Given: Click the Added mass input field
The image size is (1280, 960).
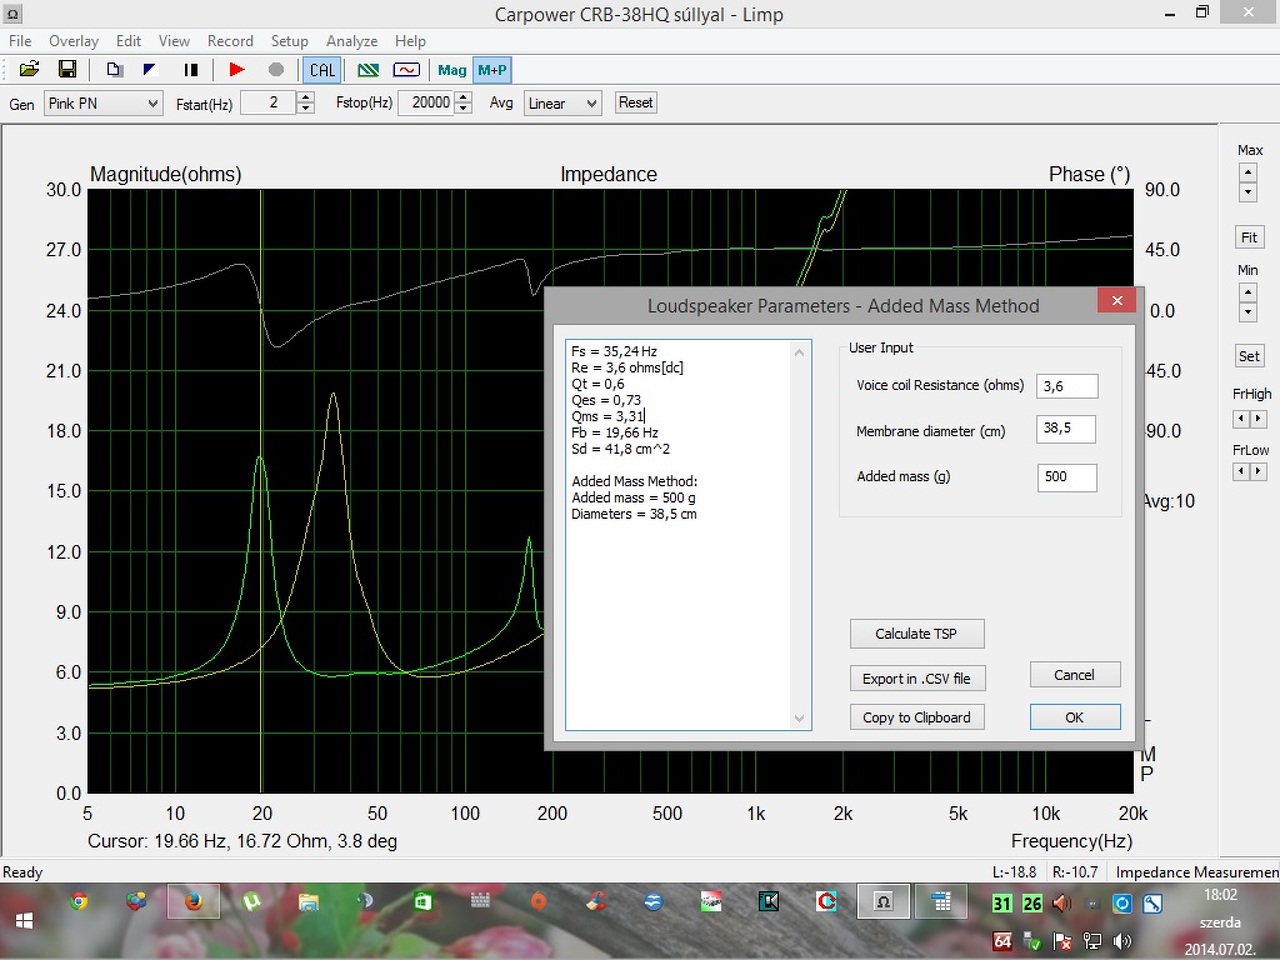Looking at the screenshot, I should [1067, 477].
